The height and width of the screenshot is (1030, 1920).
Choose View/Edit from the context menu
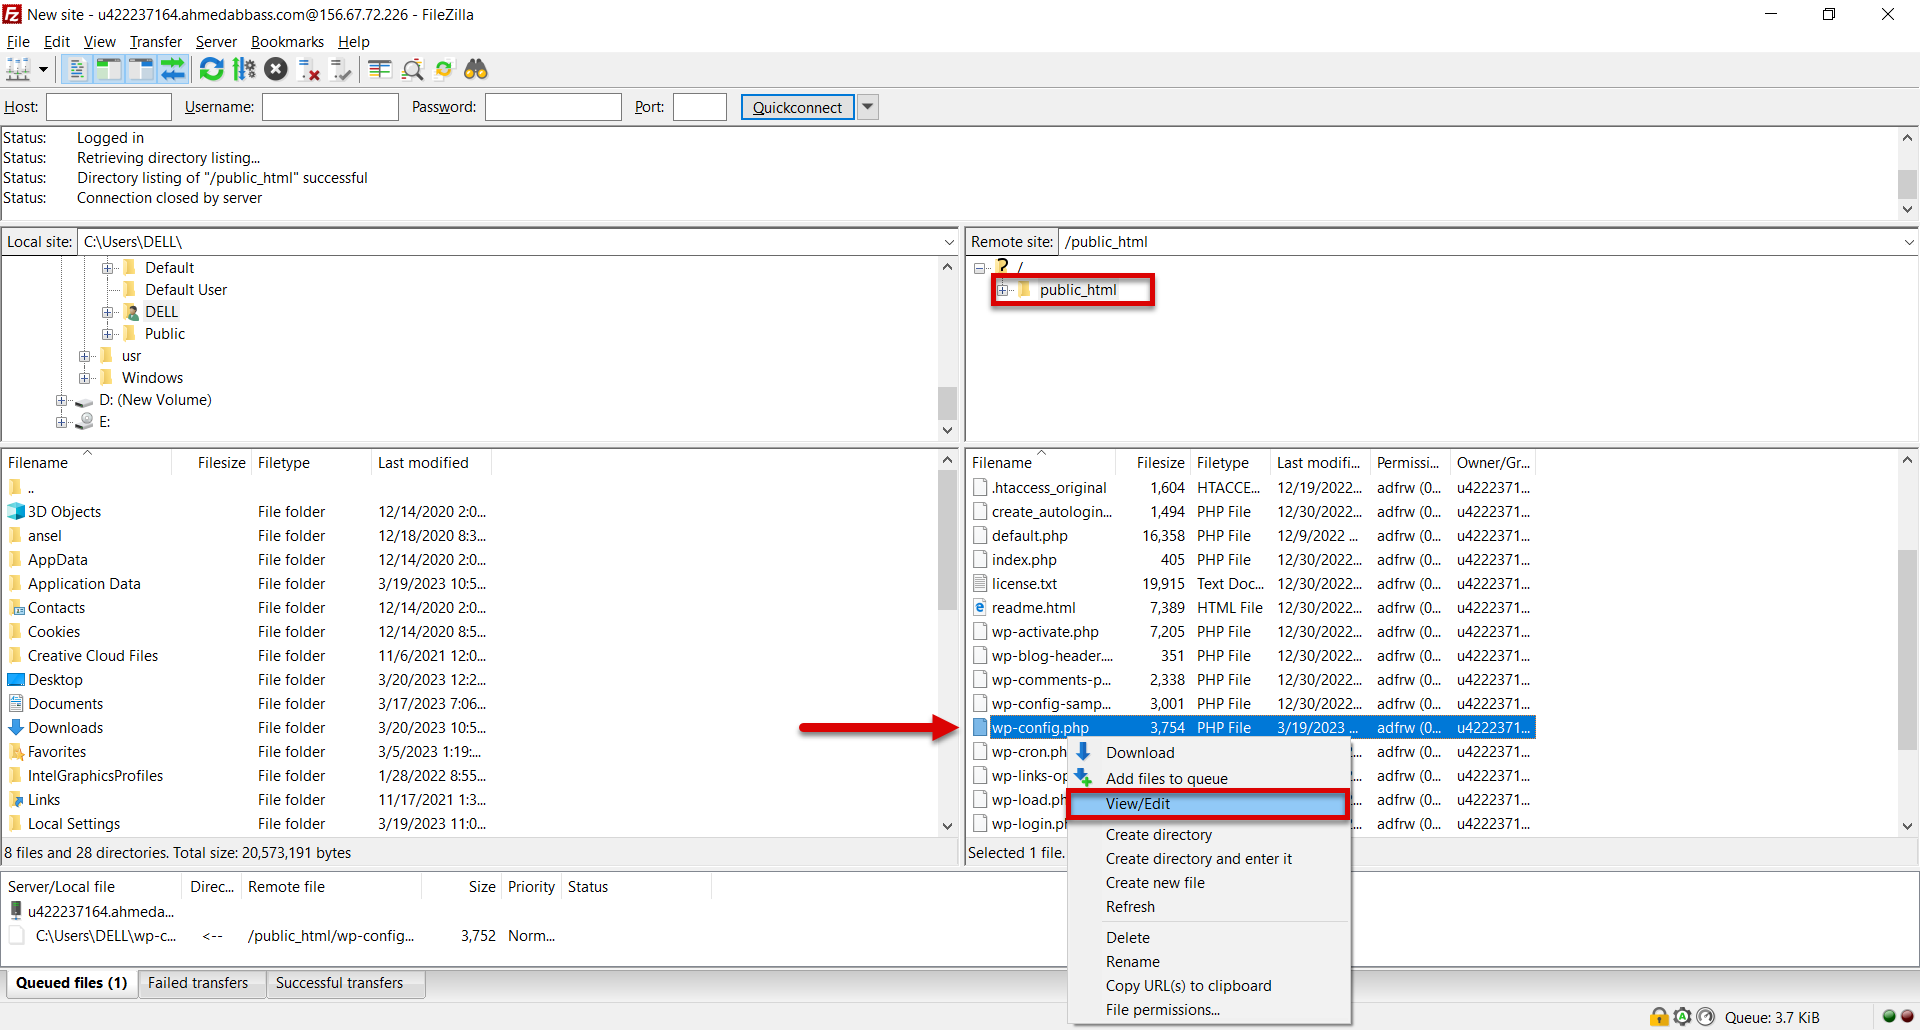click(1137, 804)
